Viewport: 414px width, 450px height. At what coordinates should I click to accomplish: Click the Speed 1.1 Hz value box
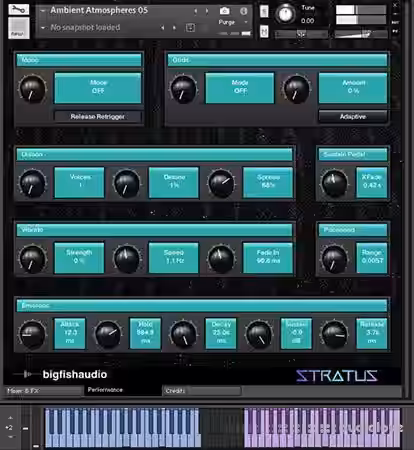click(x=174, y=258)
